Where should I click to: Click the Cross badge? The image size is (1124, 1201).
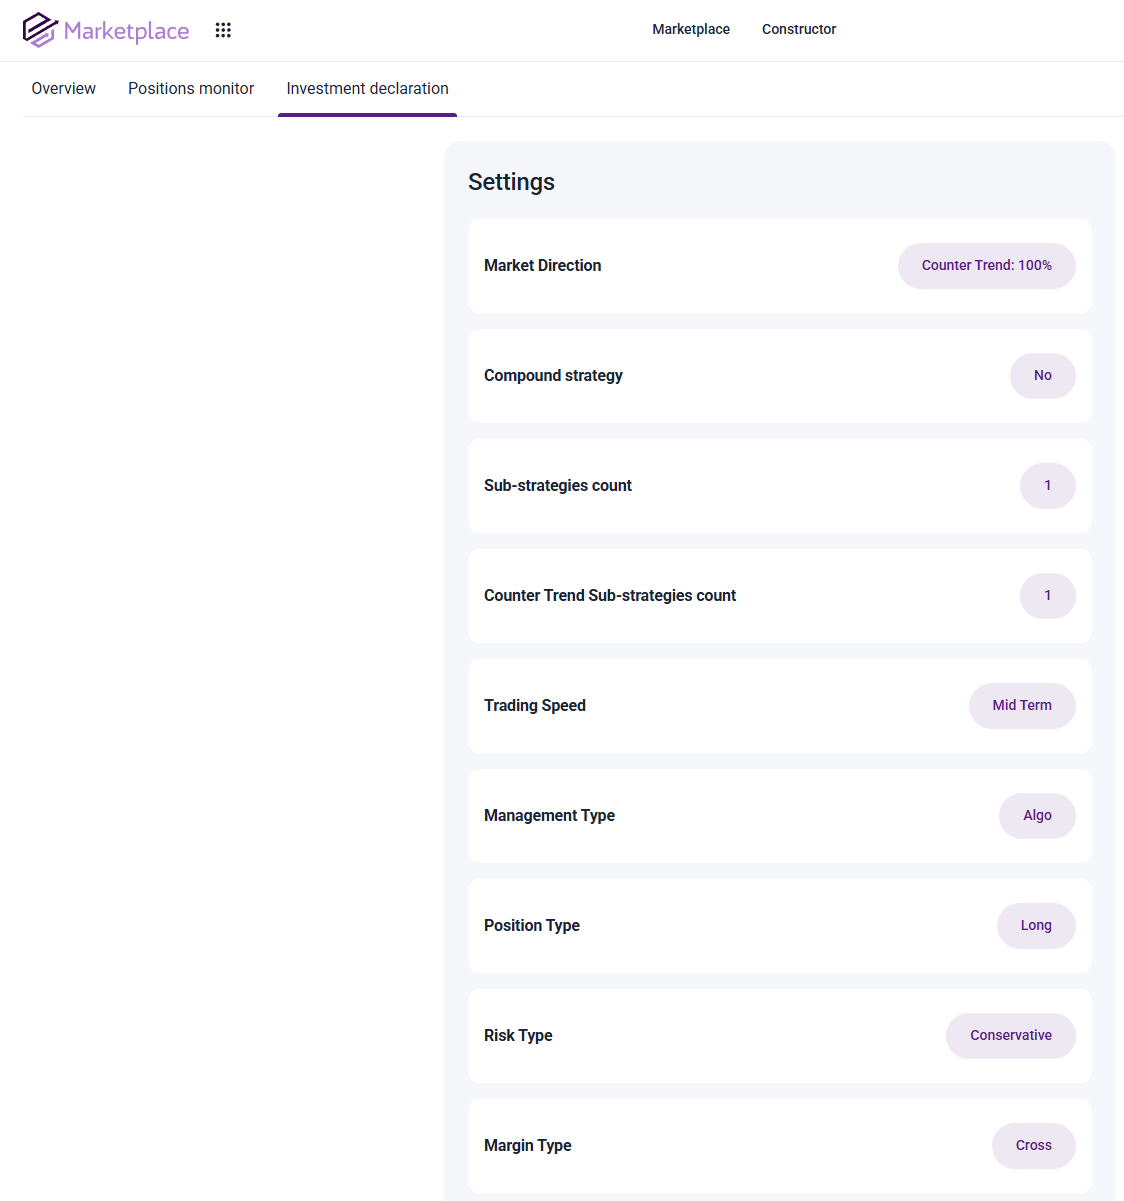tap(1034, 1146)
